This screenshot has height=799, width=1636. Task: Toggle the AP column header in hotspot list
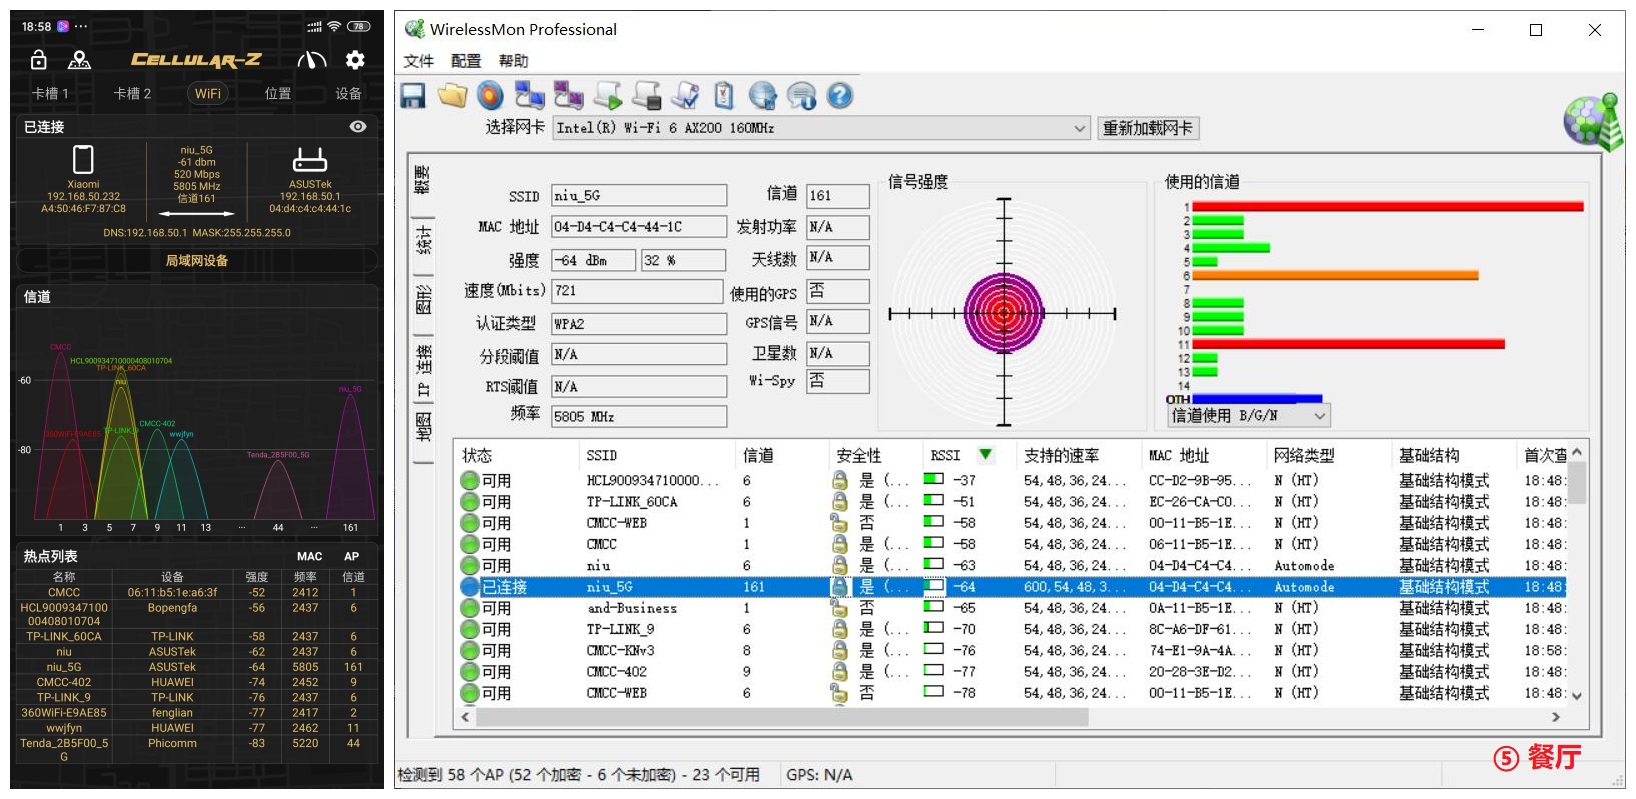point(351,556)
